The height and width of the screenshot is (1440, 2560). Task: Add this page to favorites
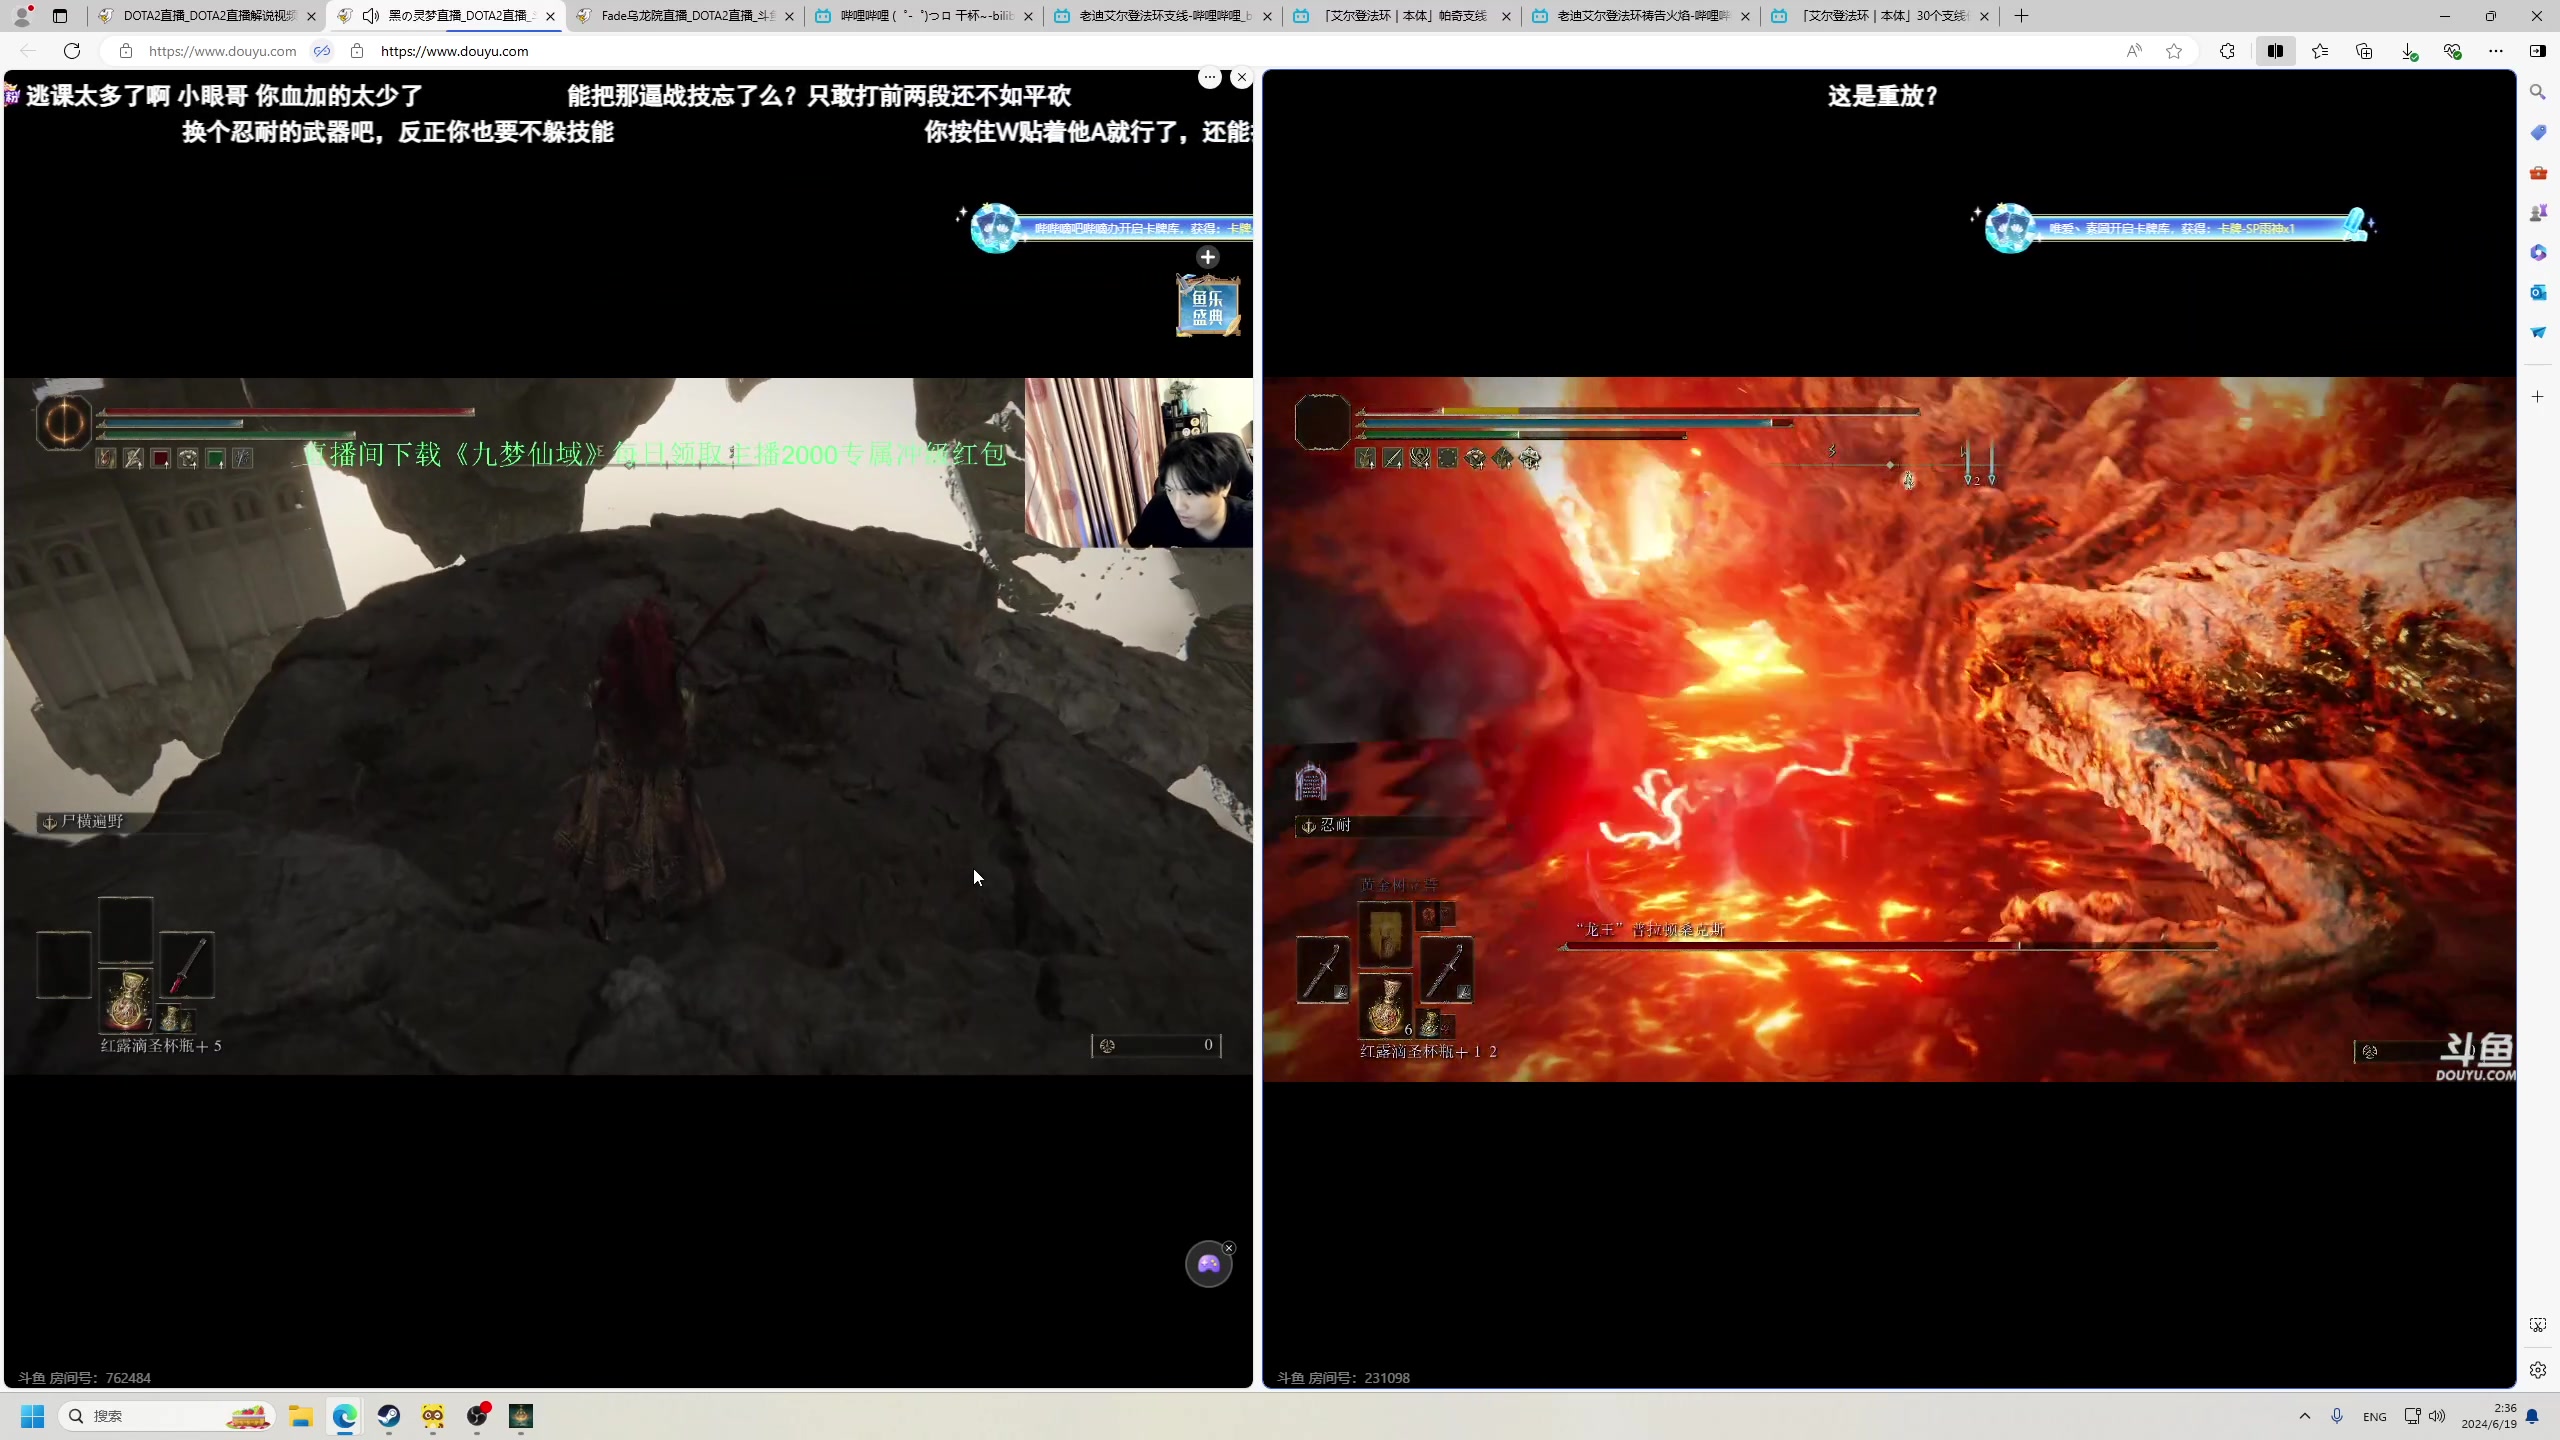tap(2174, 51)
